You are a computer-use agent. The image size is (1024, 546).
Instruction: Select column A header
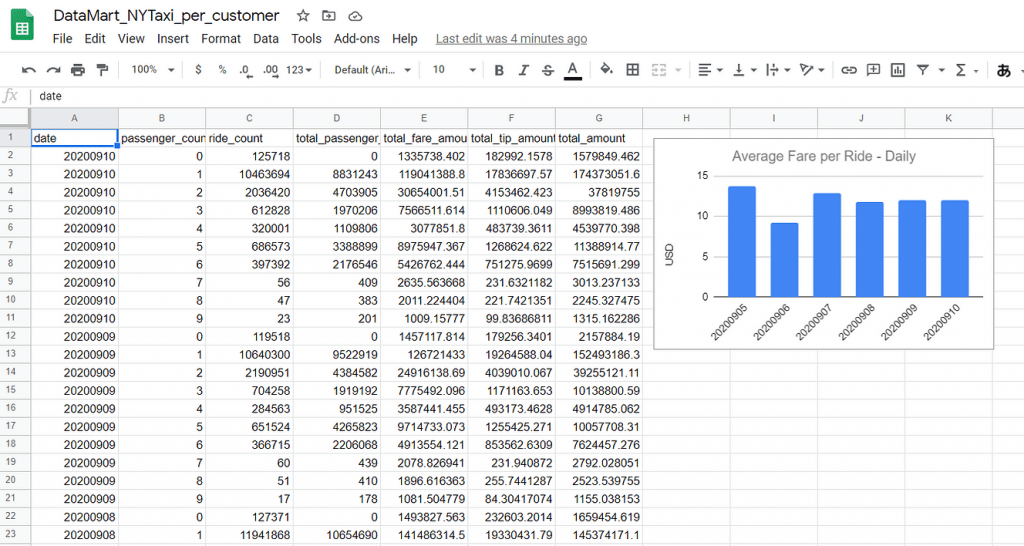pos(74,118)
